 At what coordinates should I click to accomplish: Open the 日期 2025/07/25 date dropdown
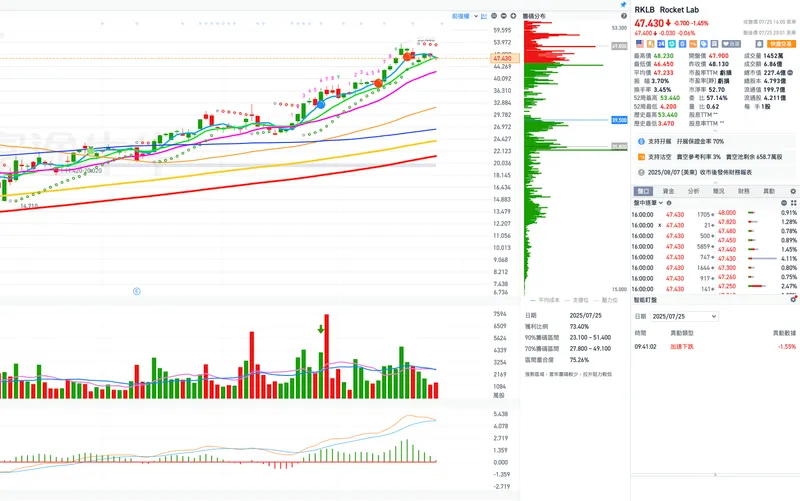coord(684,316)
